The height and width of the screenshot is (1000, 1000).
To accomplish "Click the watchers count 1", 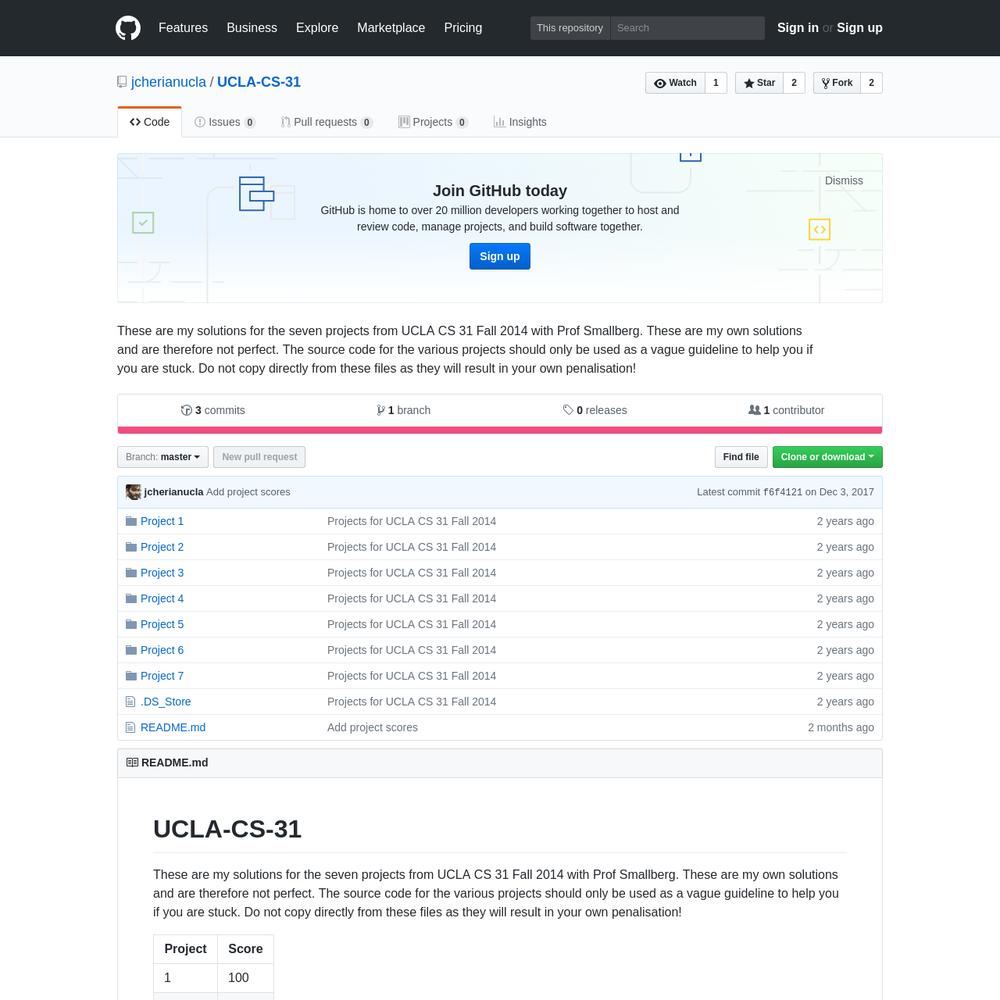I will (x=716, y=83).
